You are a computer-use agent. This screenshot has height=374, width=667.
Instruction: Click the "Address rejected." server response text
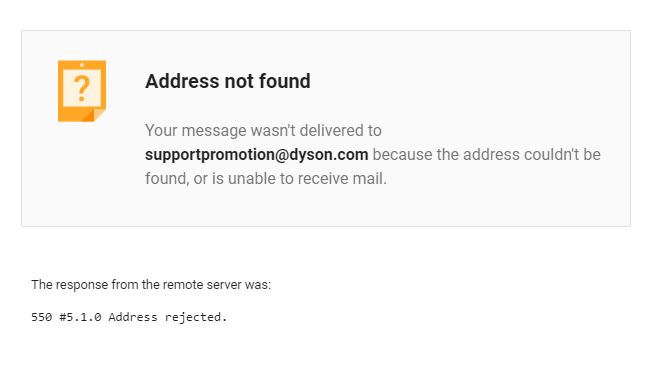(168, 317)
